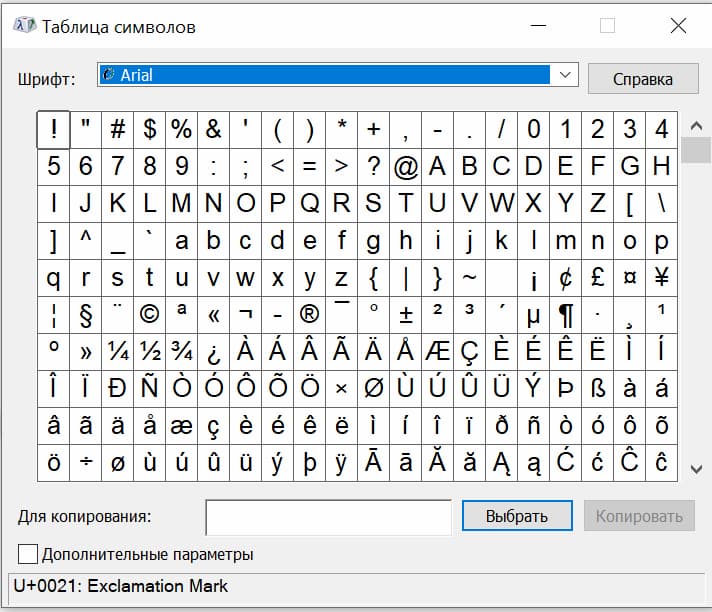This screenshot has width=712, height=612.
Task: Click the at sign @ character
Action: pyautogui.click(x=405, y=165)
